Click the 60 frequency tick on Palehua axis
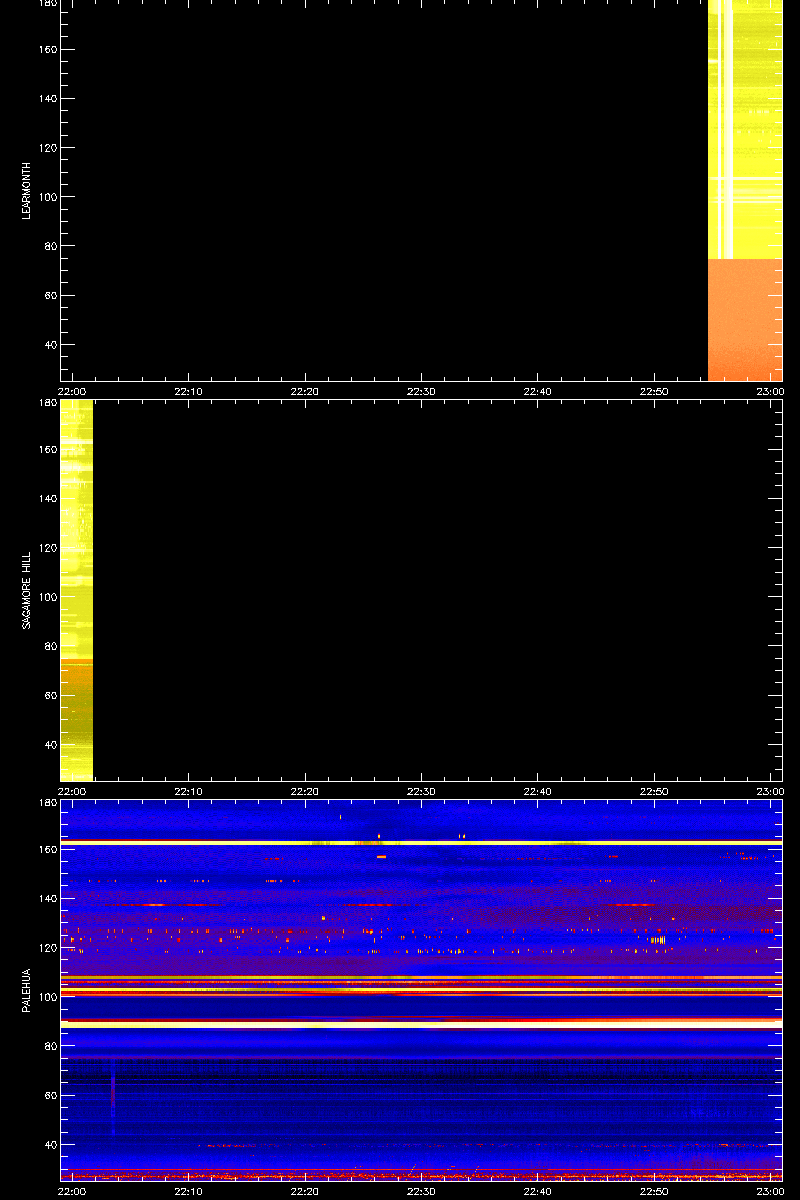 [x=52, y=1095]
